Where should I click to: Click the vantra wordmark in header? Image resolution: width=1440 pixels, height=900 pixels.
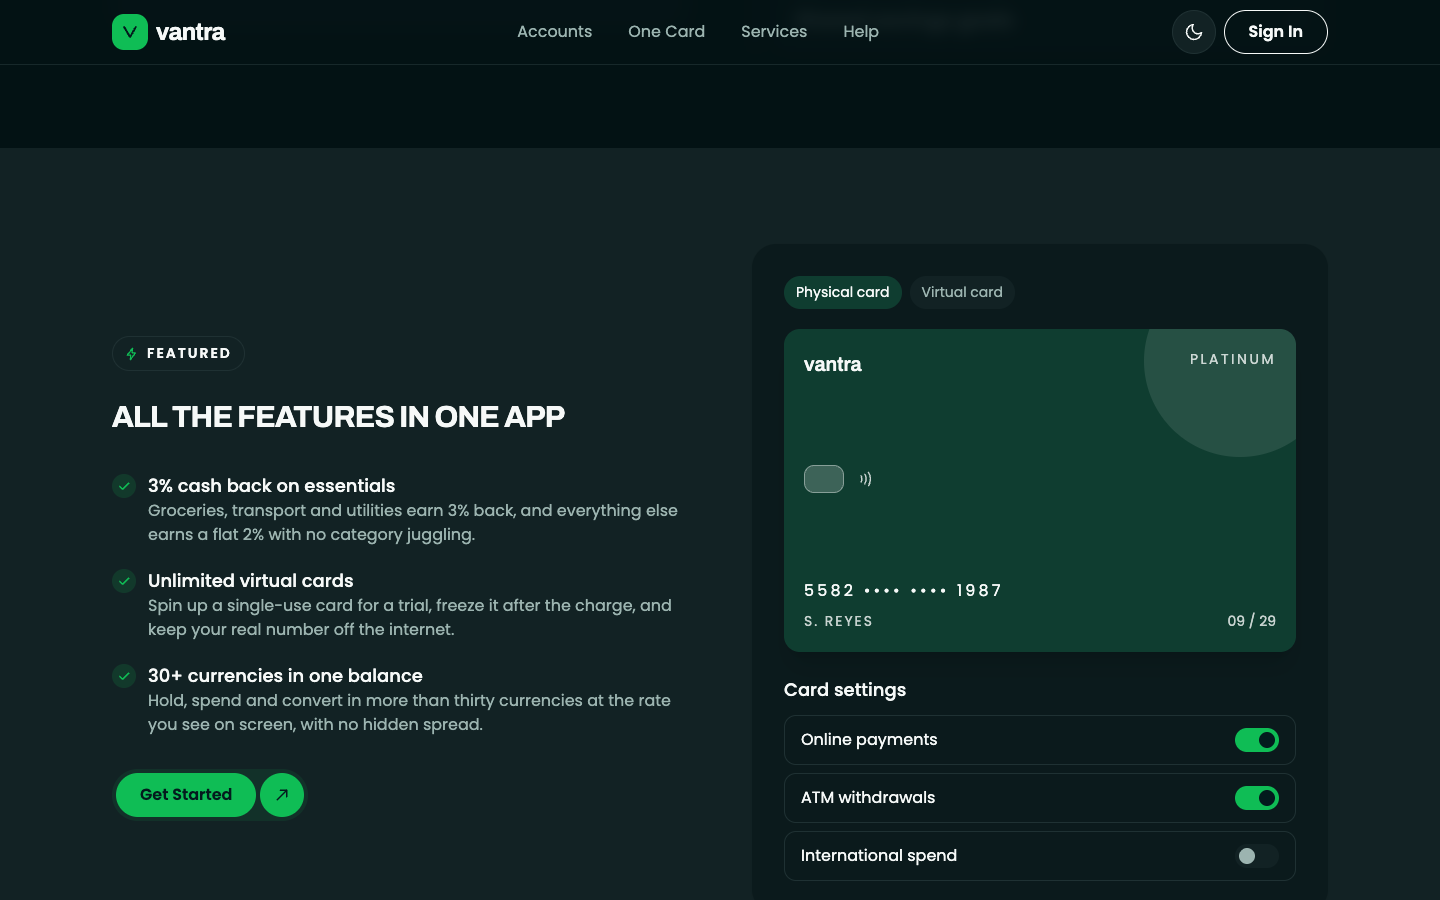click(191, 32)
